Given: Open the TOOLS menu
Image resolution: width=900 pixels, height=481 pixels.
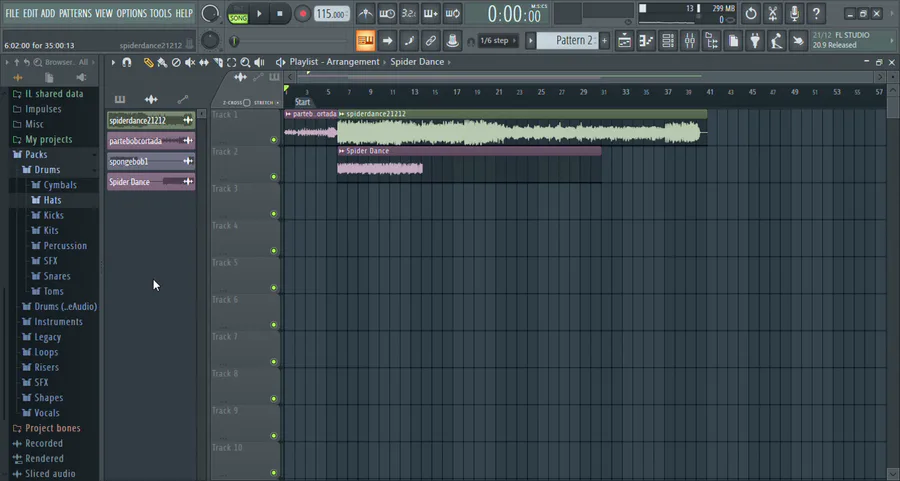Looking at the screenshot, I should [x=161, y=13].
